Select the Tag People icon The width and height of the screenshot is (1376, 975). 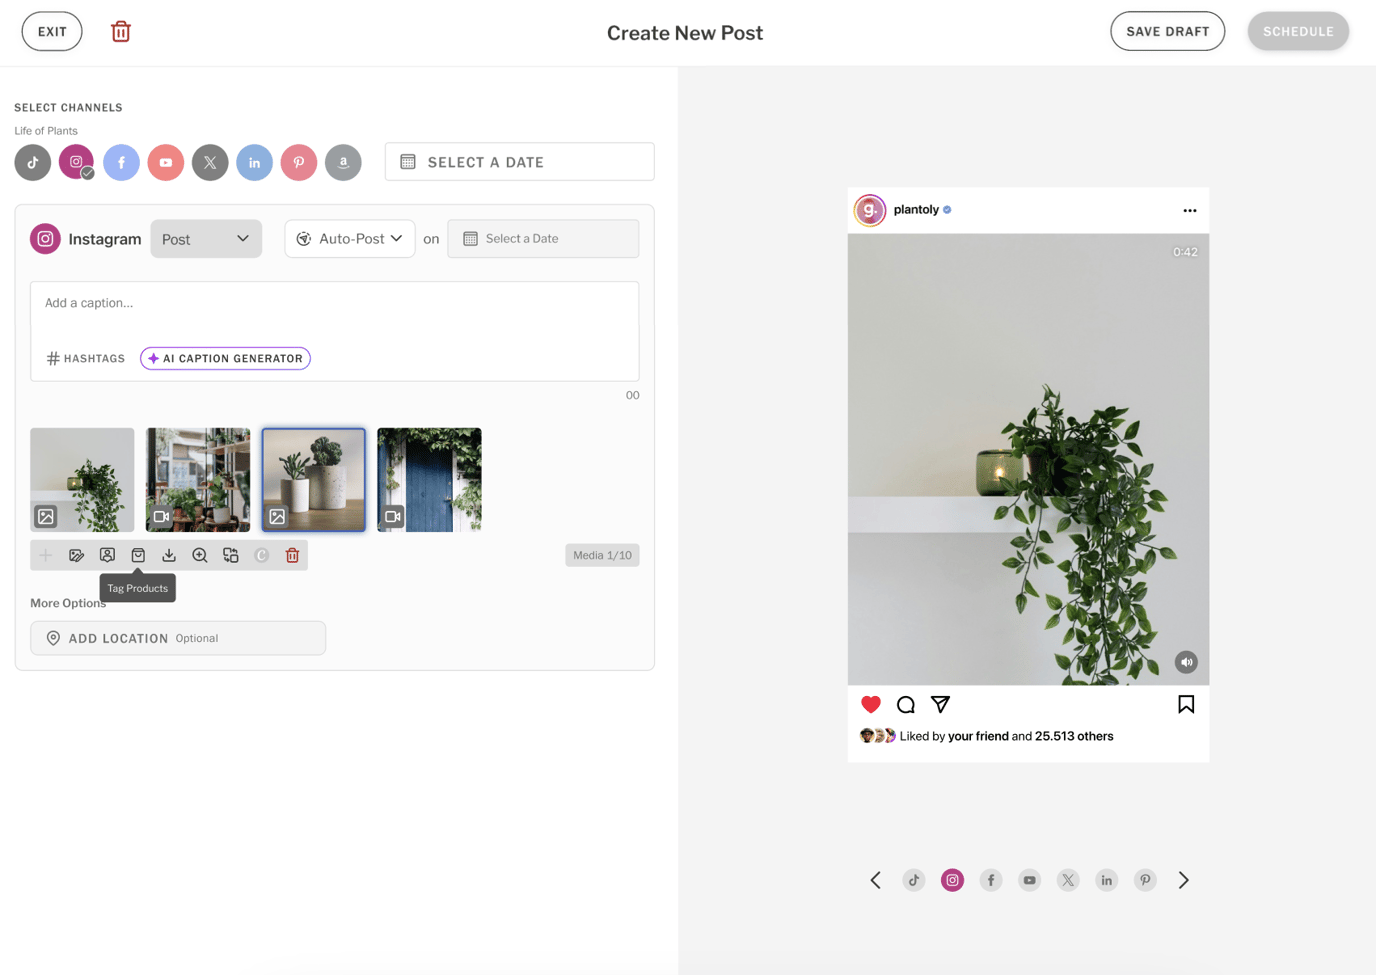point(107,555)
